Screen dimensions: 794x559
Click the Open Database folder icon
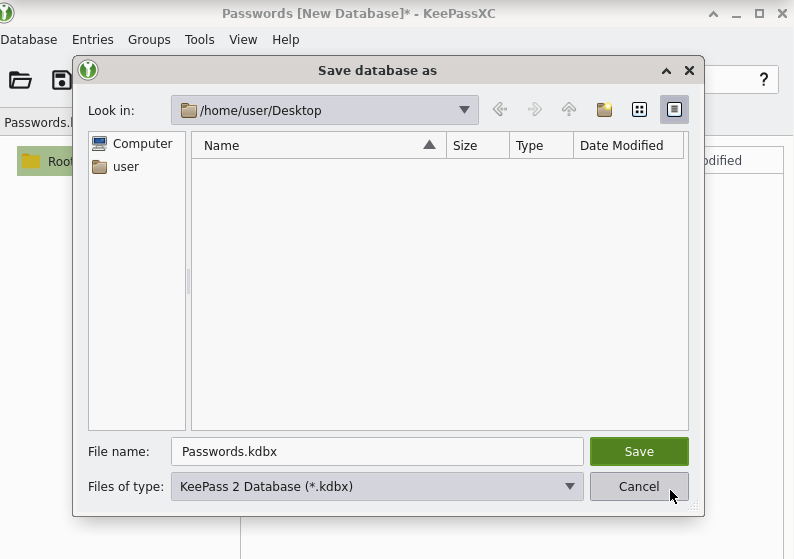point(20,80)
